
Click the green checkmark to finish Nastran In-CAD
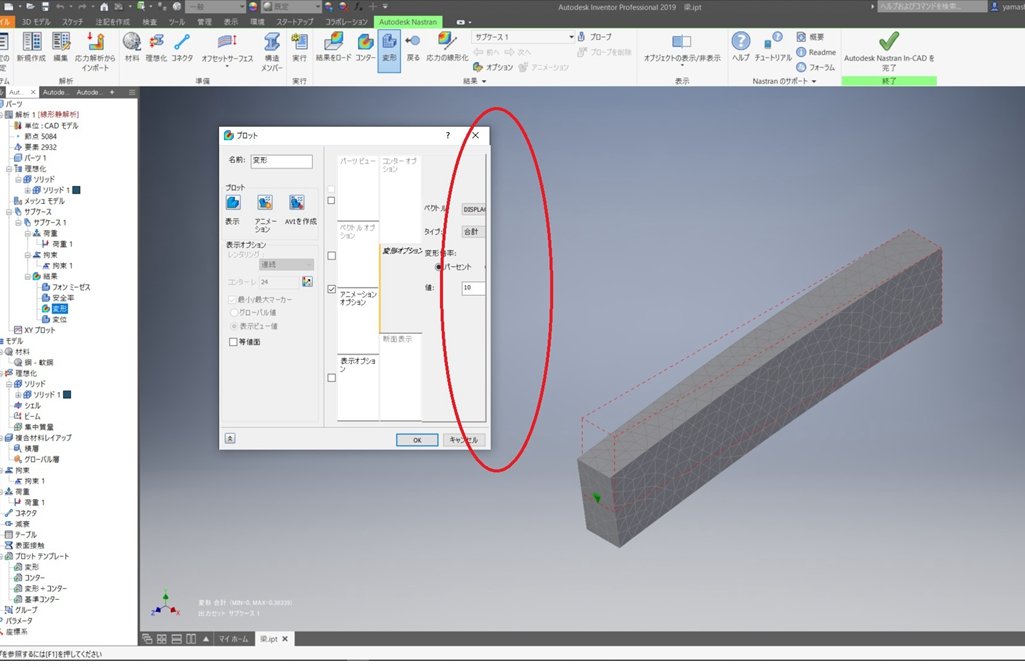tap(889, 41)
